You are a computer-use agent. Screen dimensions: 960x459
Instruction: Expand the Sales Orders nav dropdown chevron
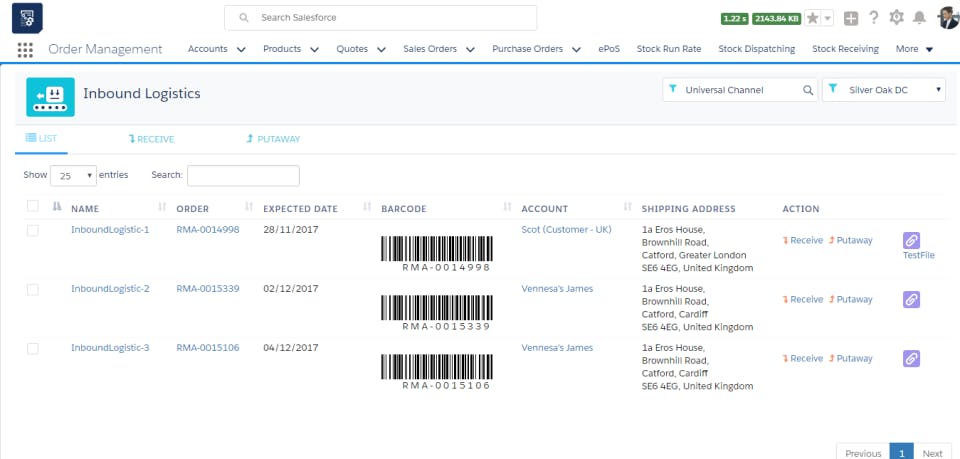[470, 50]
